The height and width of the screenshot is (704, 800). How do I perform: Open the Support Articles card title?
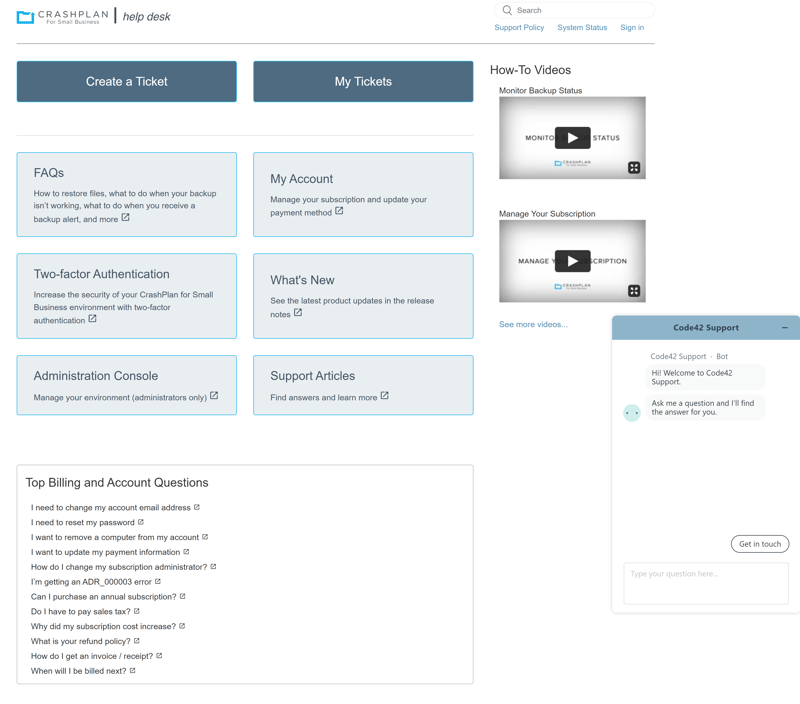[313, 376]
